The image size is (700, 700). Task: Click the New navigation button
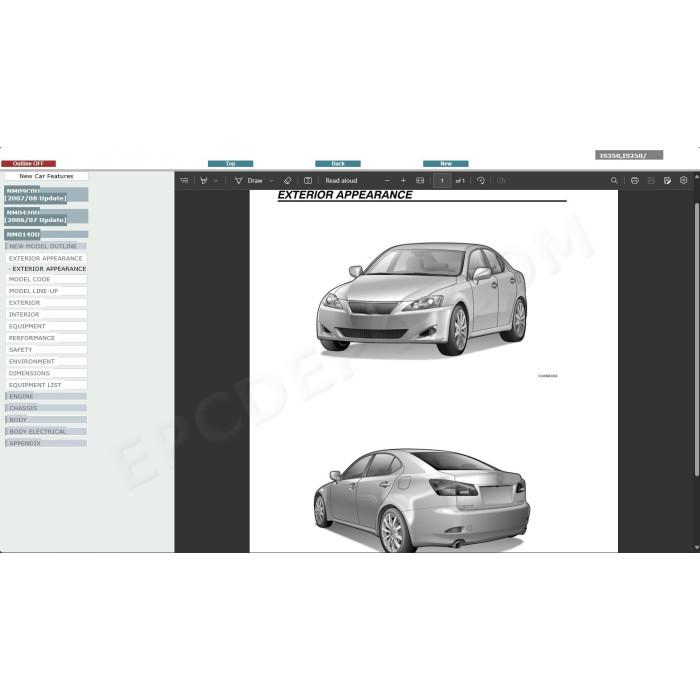tap(446, 163)
